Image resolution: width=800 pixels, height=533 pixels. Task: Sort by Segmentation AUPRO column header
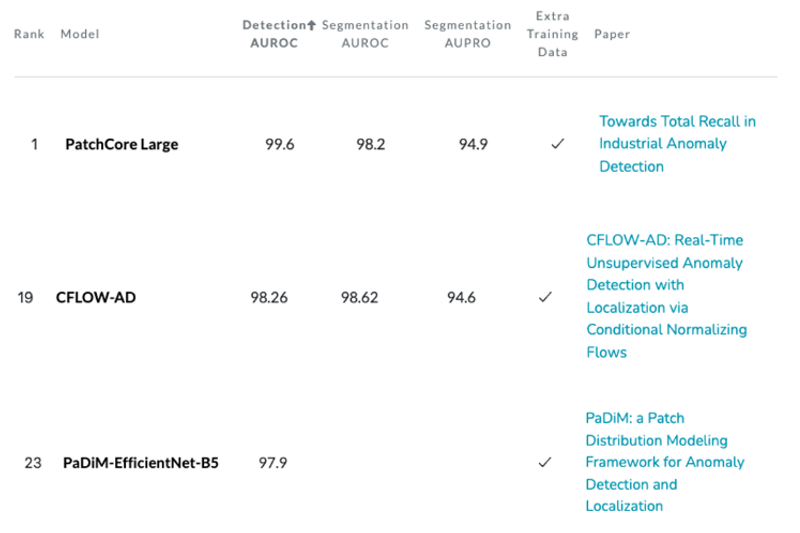467,34
